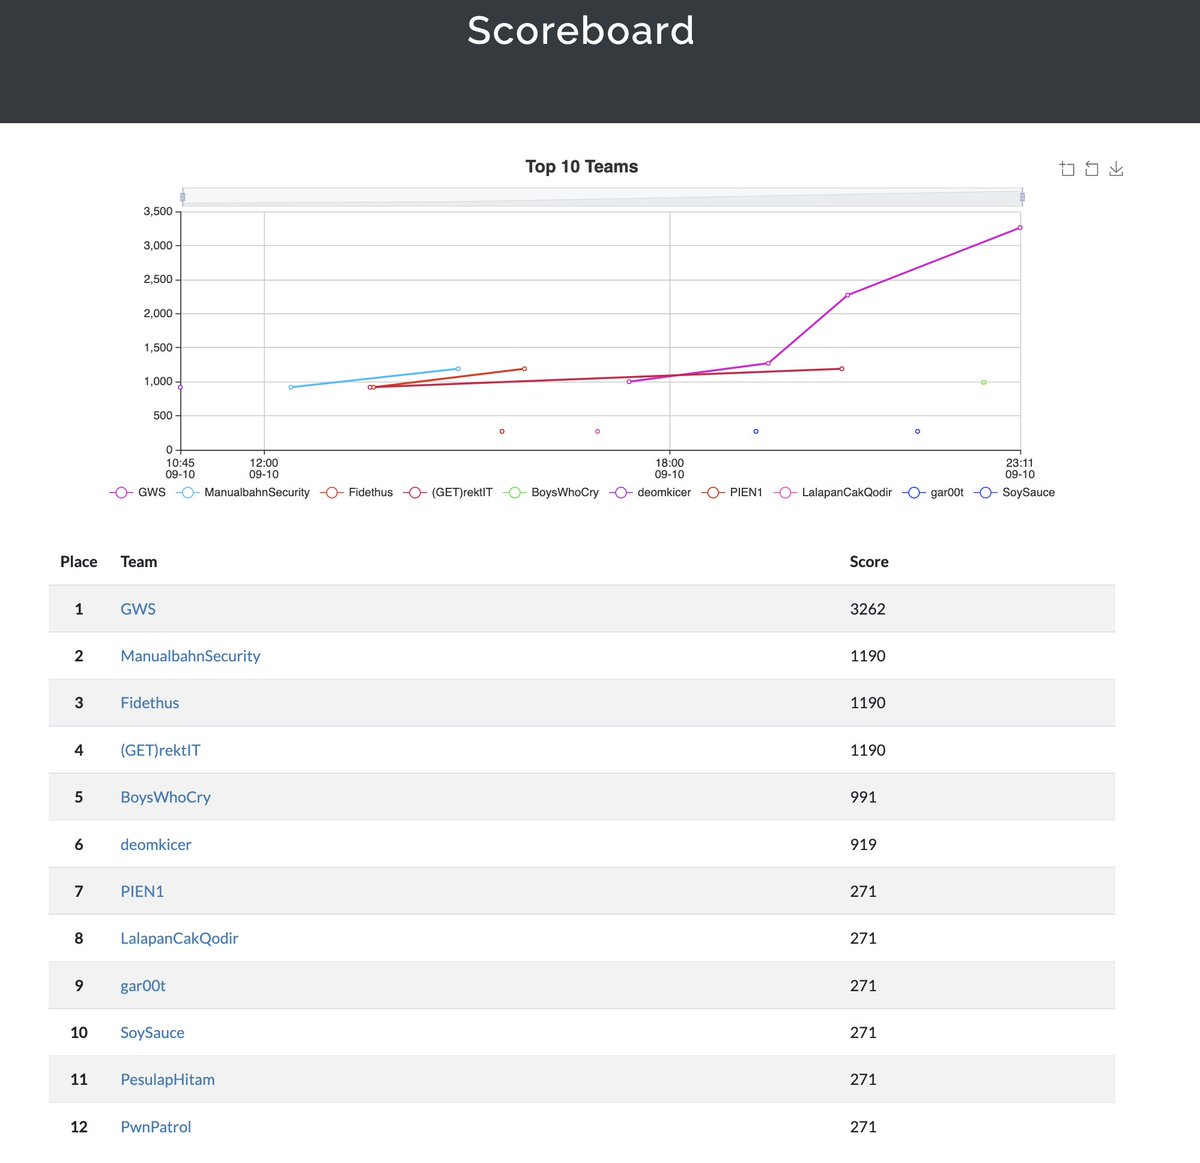Click the chart restore icon
The image size is (1200, 1163).
tap(1091, 168)
